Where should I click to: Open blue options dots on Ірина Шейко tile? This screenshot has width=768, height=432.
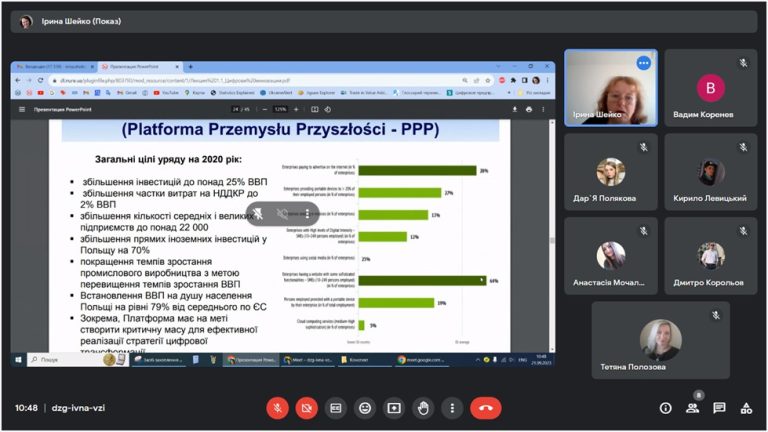coord(644,63)
